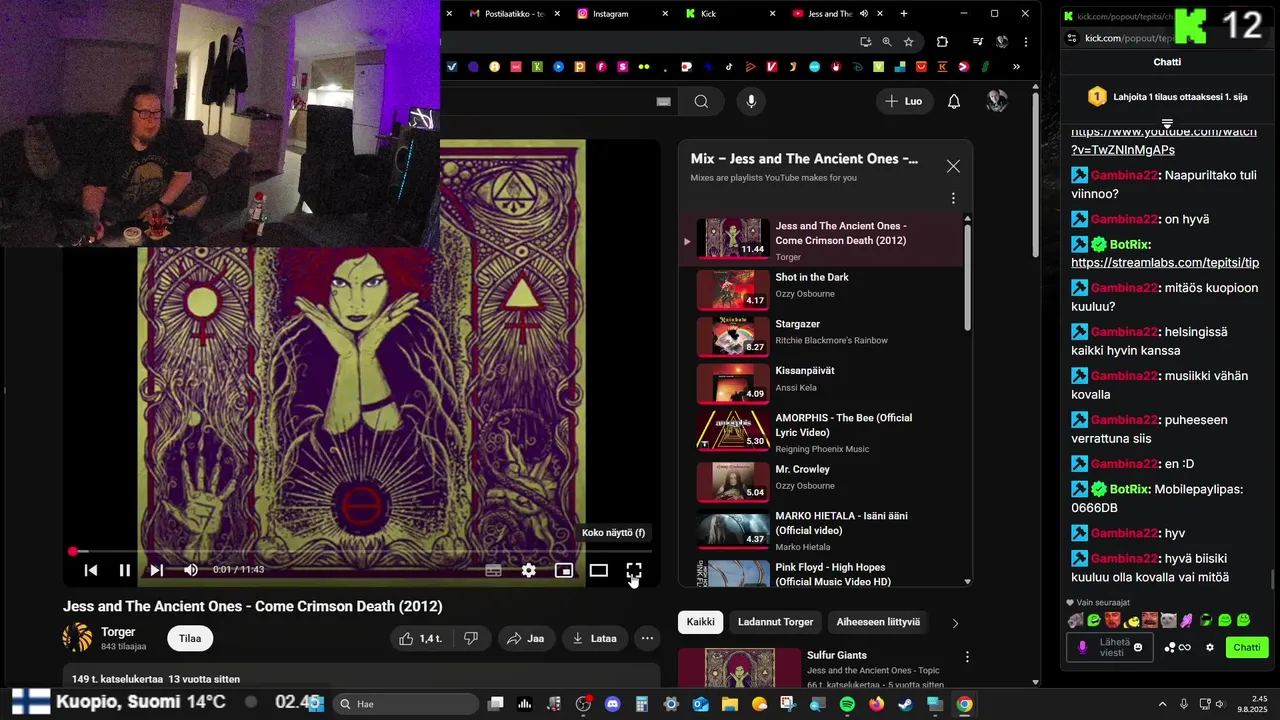The height and width of the screenshot is (720, 1280).
Task: Open the Chrome three-dot menu
Action: [1025, 42]
